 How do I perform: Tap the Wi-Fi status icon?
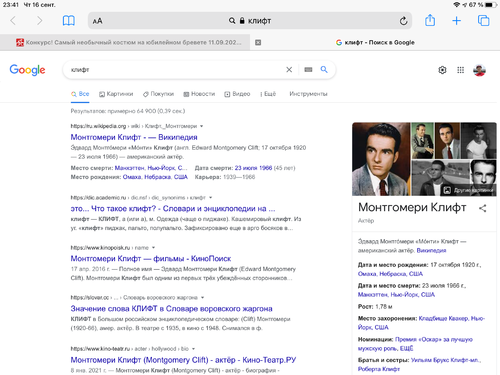tap(456, 5)
